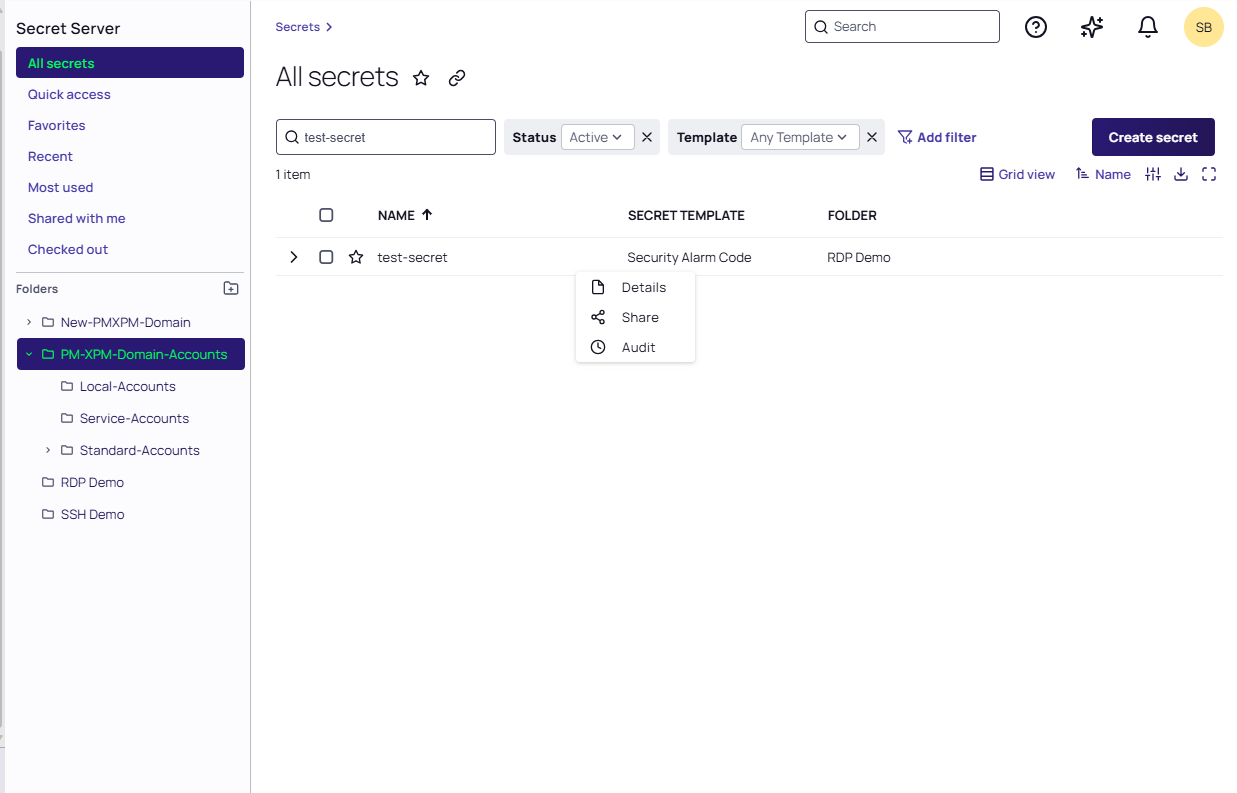Click the RDP Demo folder cell in the table
The height and width of the screenshot is (793, 1237).
pos(859,257)
